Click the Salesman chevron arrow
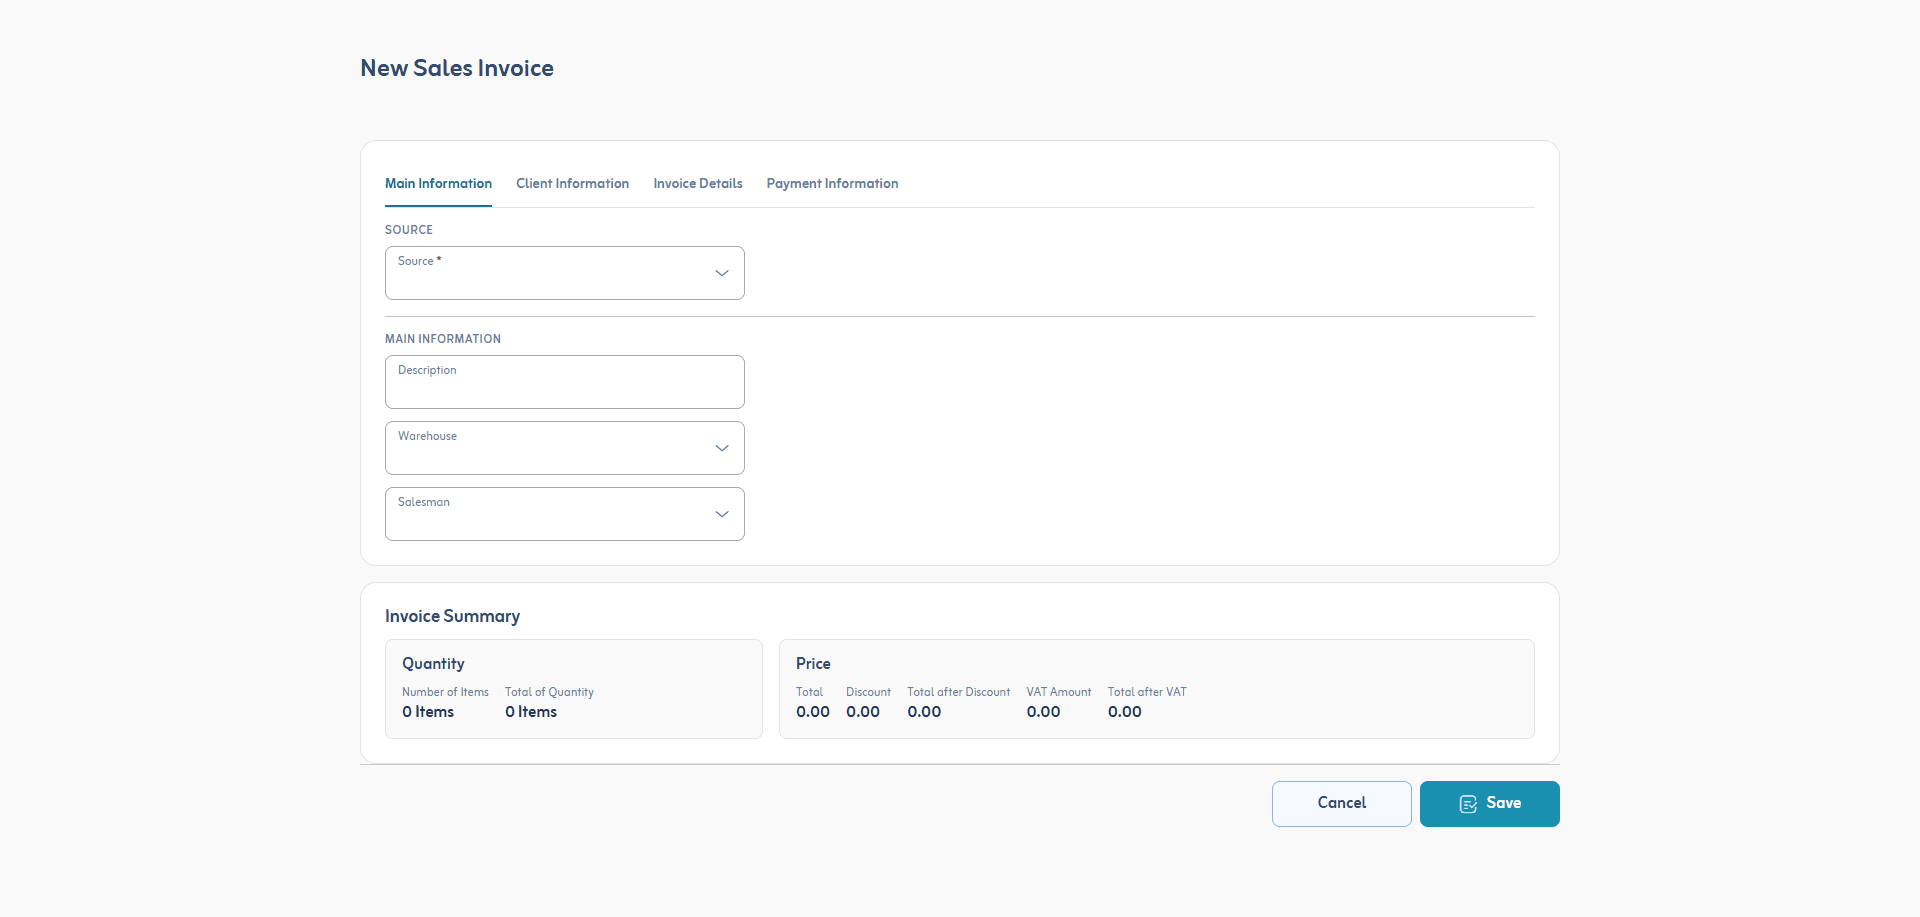This screenshot has height=917, width=1920. [x=721, y=514]
